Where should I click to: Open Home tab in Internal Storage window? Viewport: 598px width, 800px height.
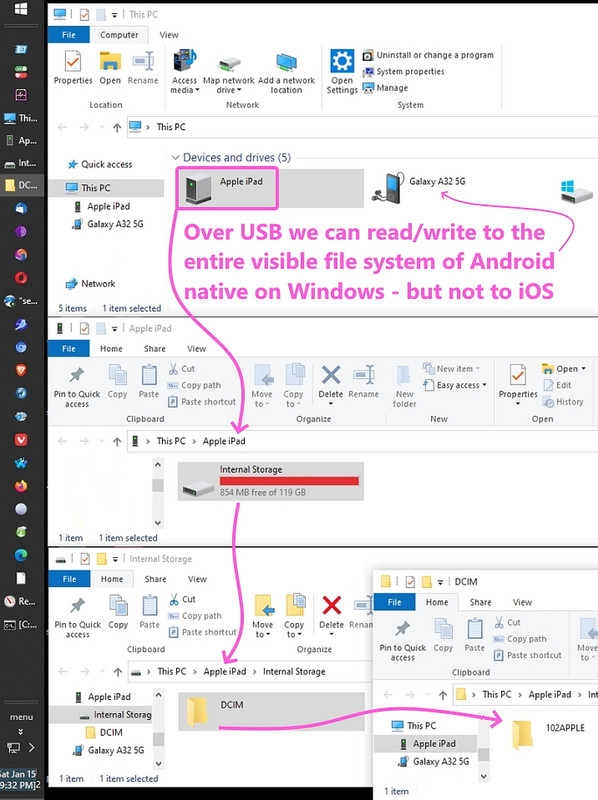point(112,579)
